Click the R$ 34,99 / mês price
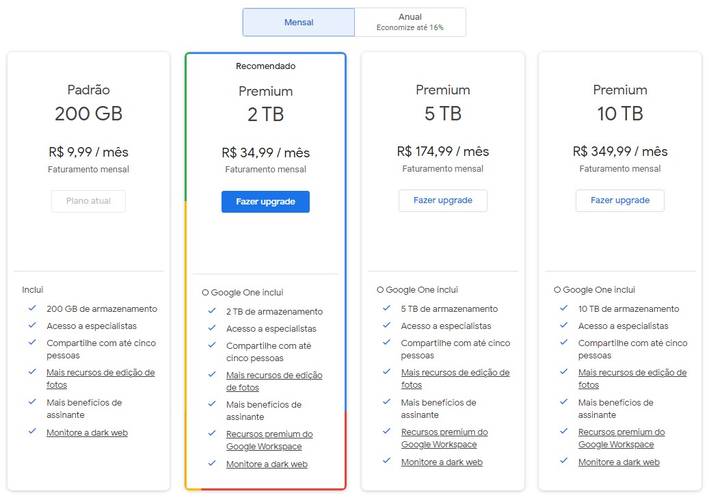The image size is (709, 500). 265,153
